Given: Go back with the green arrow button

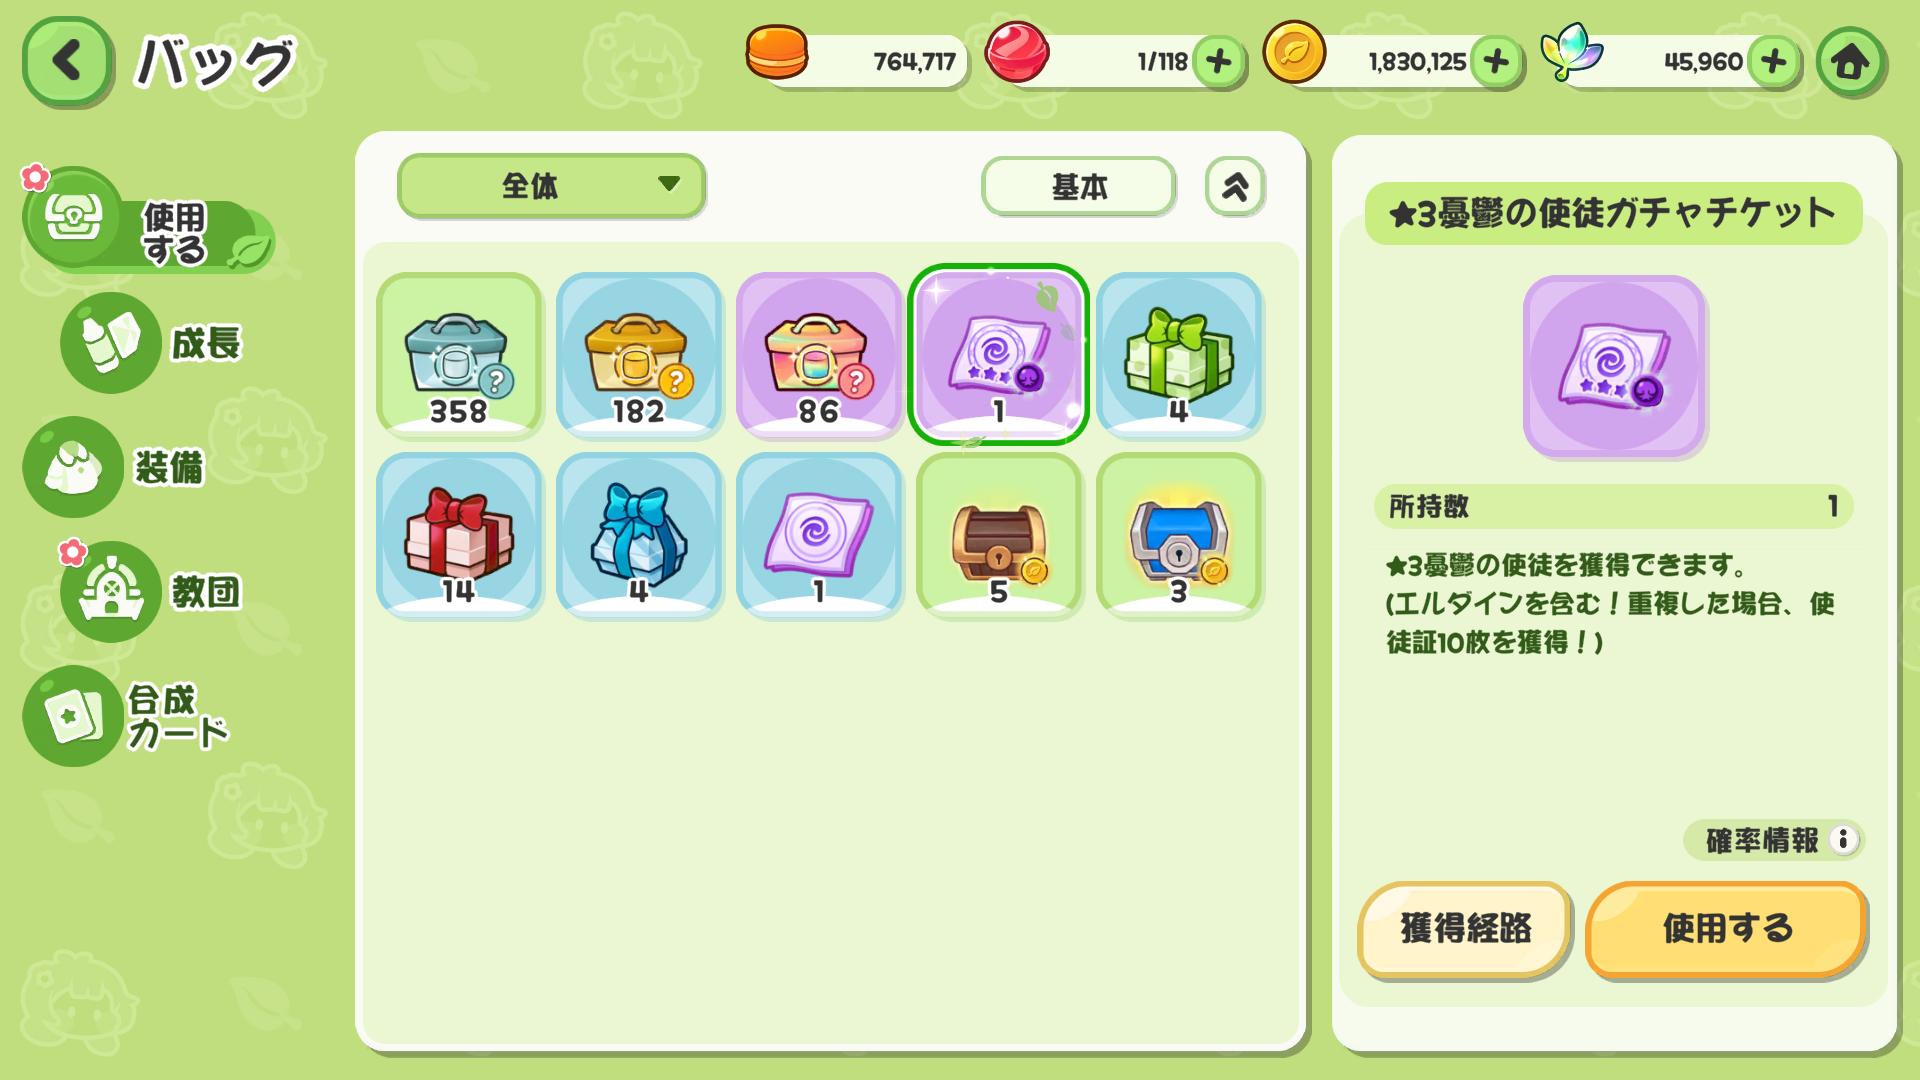Looking at the screenshot, I should pyautogui.click(x=67, y=62).
